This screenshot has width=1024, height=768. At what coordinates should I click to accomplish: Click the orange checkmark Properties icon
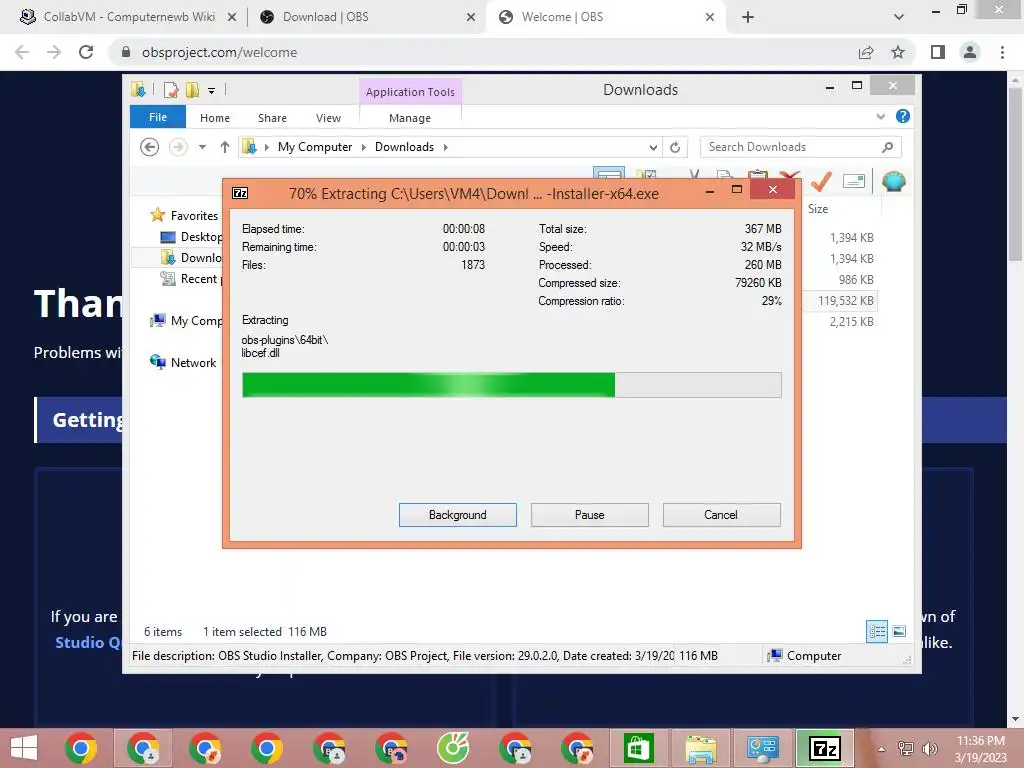(x=821, y=181)
